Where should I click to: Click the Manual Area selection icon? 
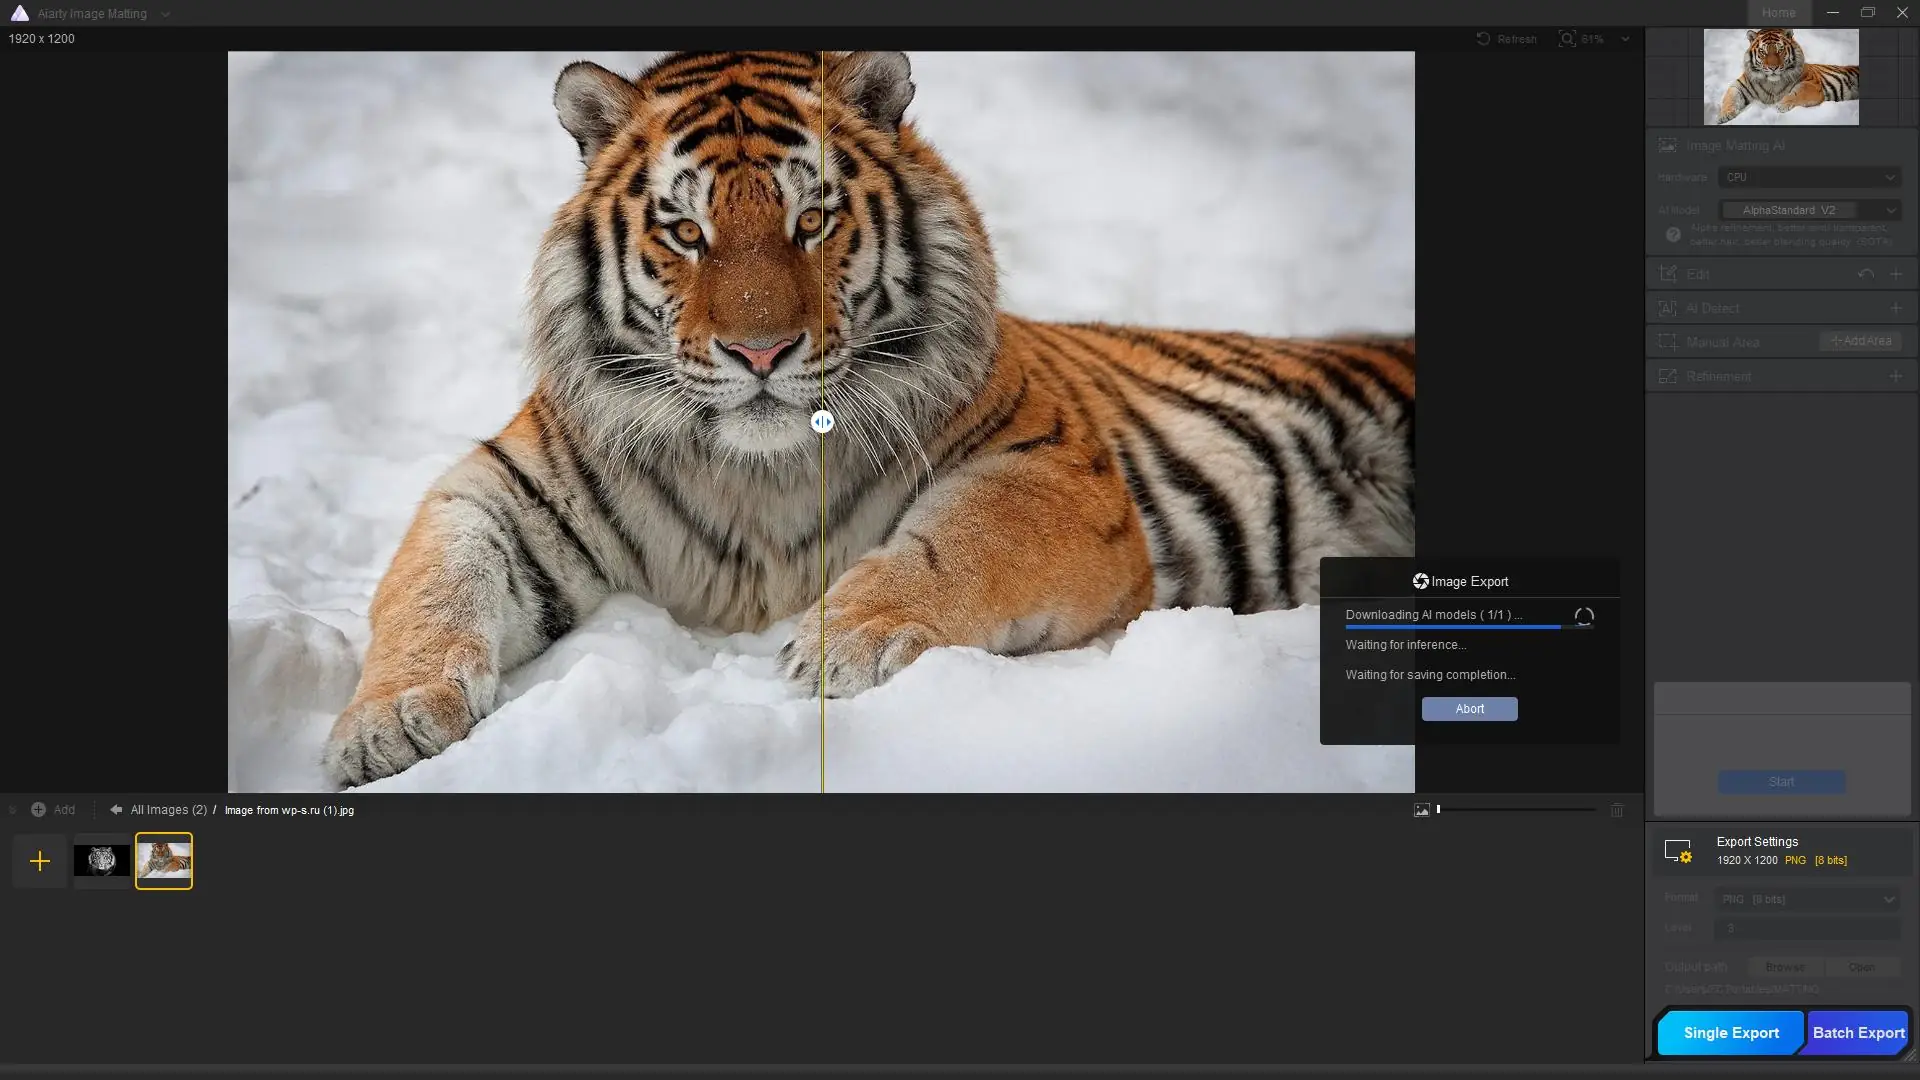1668,341
